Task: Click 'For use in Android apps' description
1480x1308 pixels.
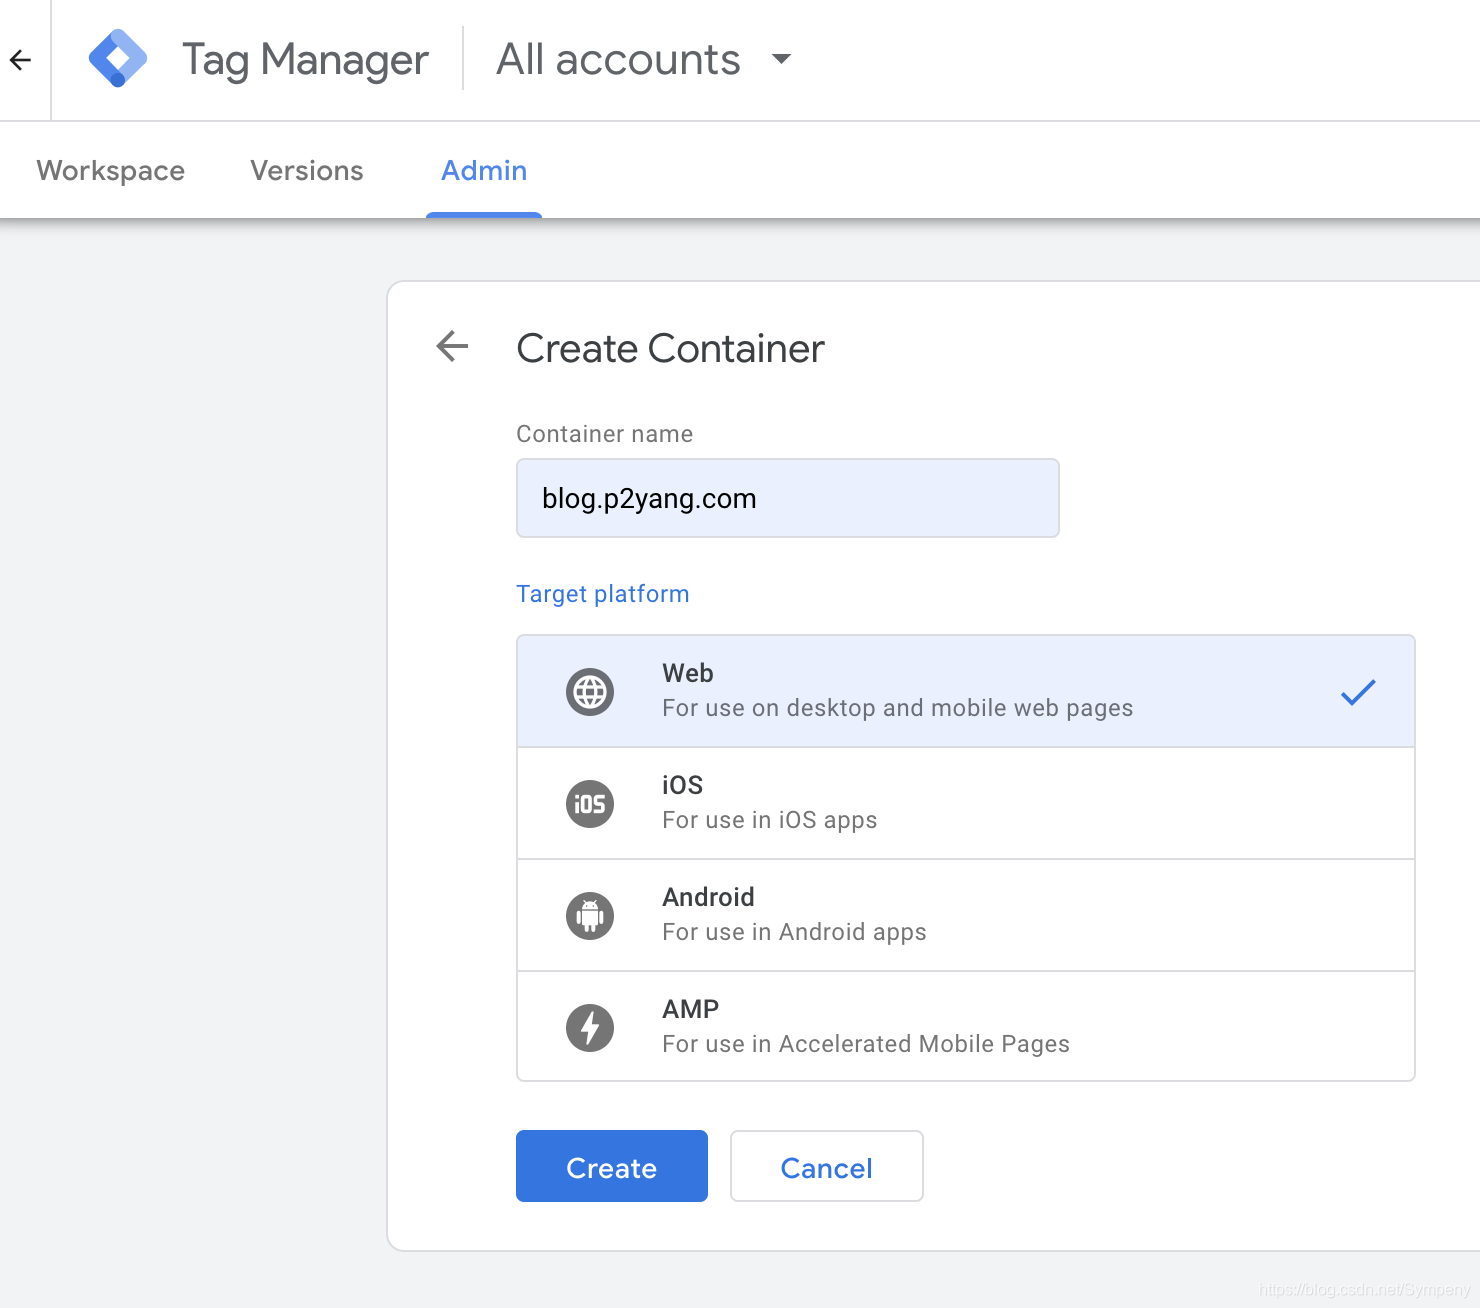Action: click(795, 932)
